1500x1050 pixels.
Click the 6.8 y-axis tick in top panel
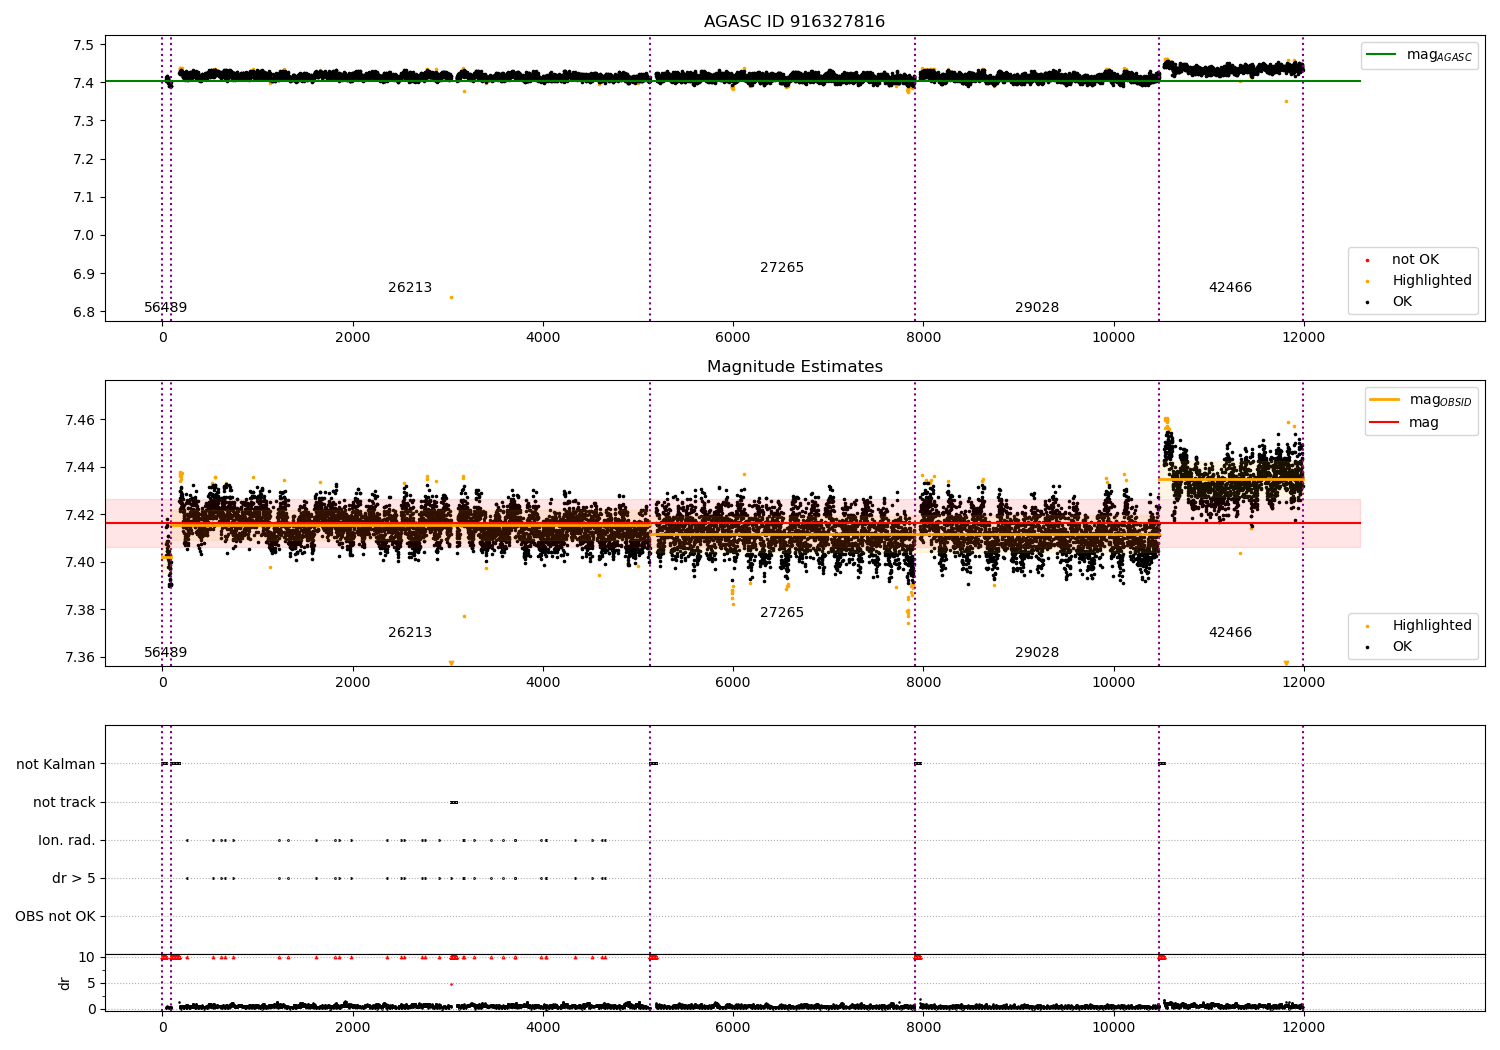pos(83,312)
